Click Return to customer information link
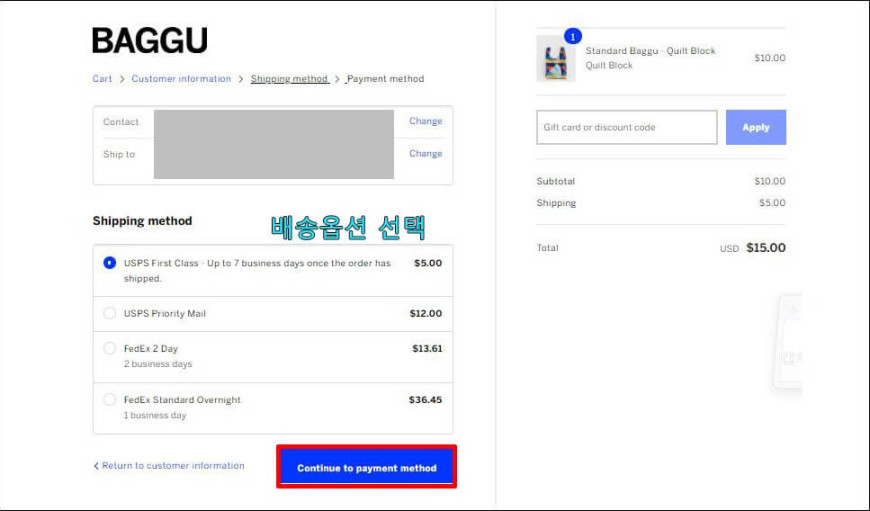The image size is (870, 511). 169,466
